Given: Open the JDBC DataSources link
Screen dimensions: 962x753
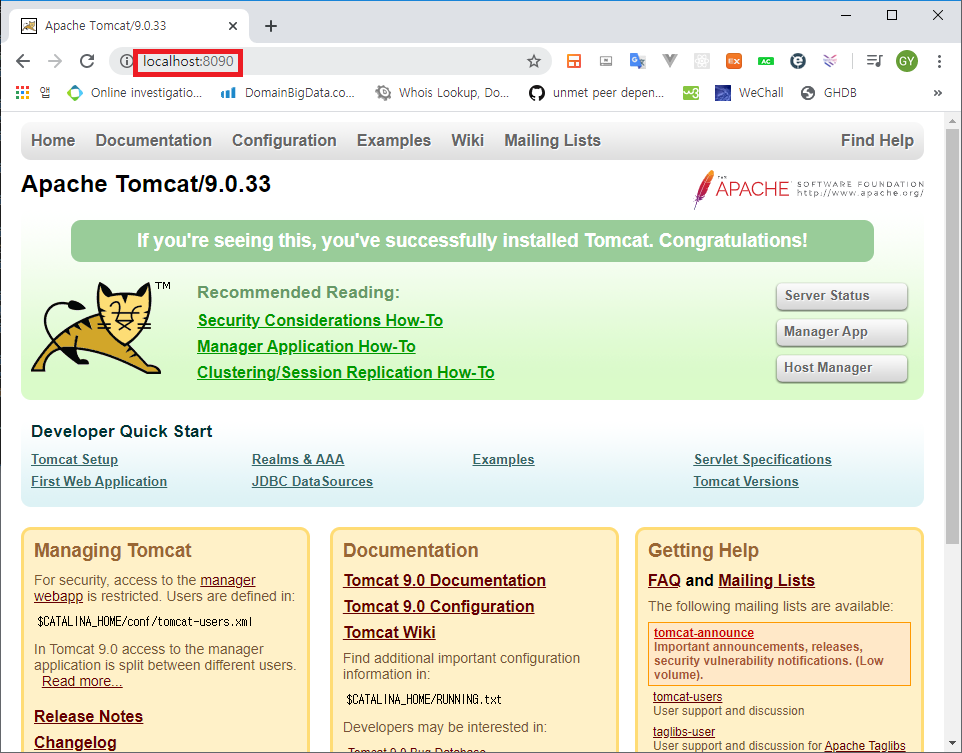Looking at the screenshot, I should [312, 481].
